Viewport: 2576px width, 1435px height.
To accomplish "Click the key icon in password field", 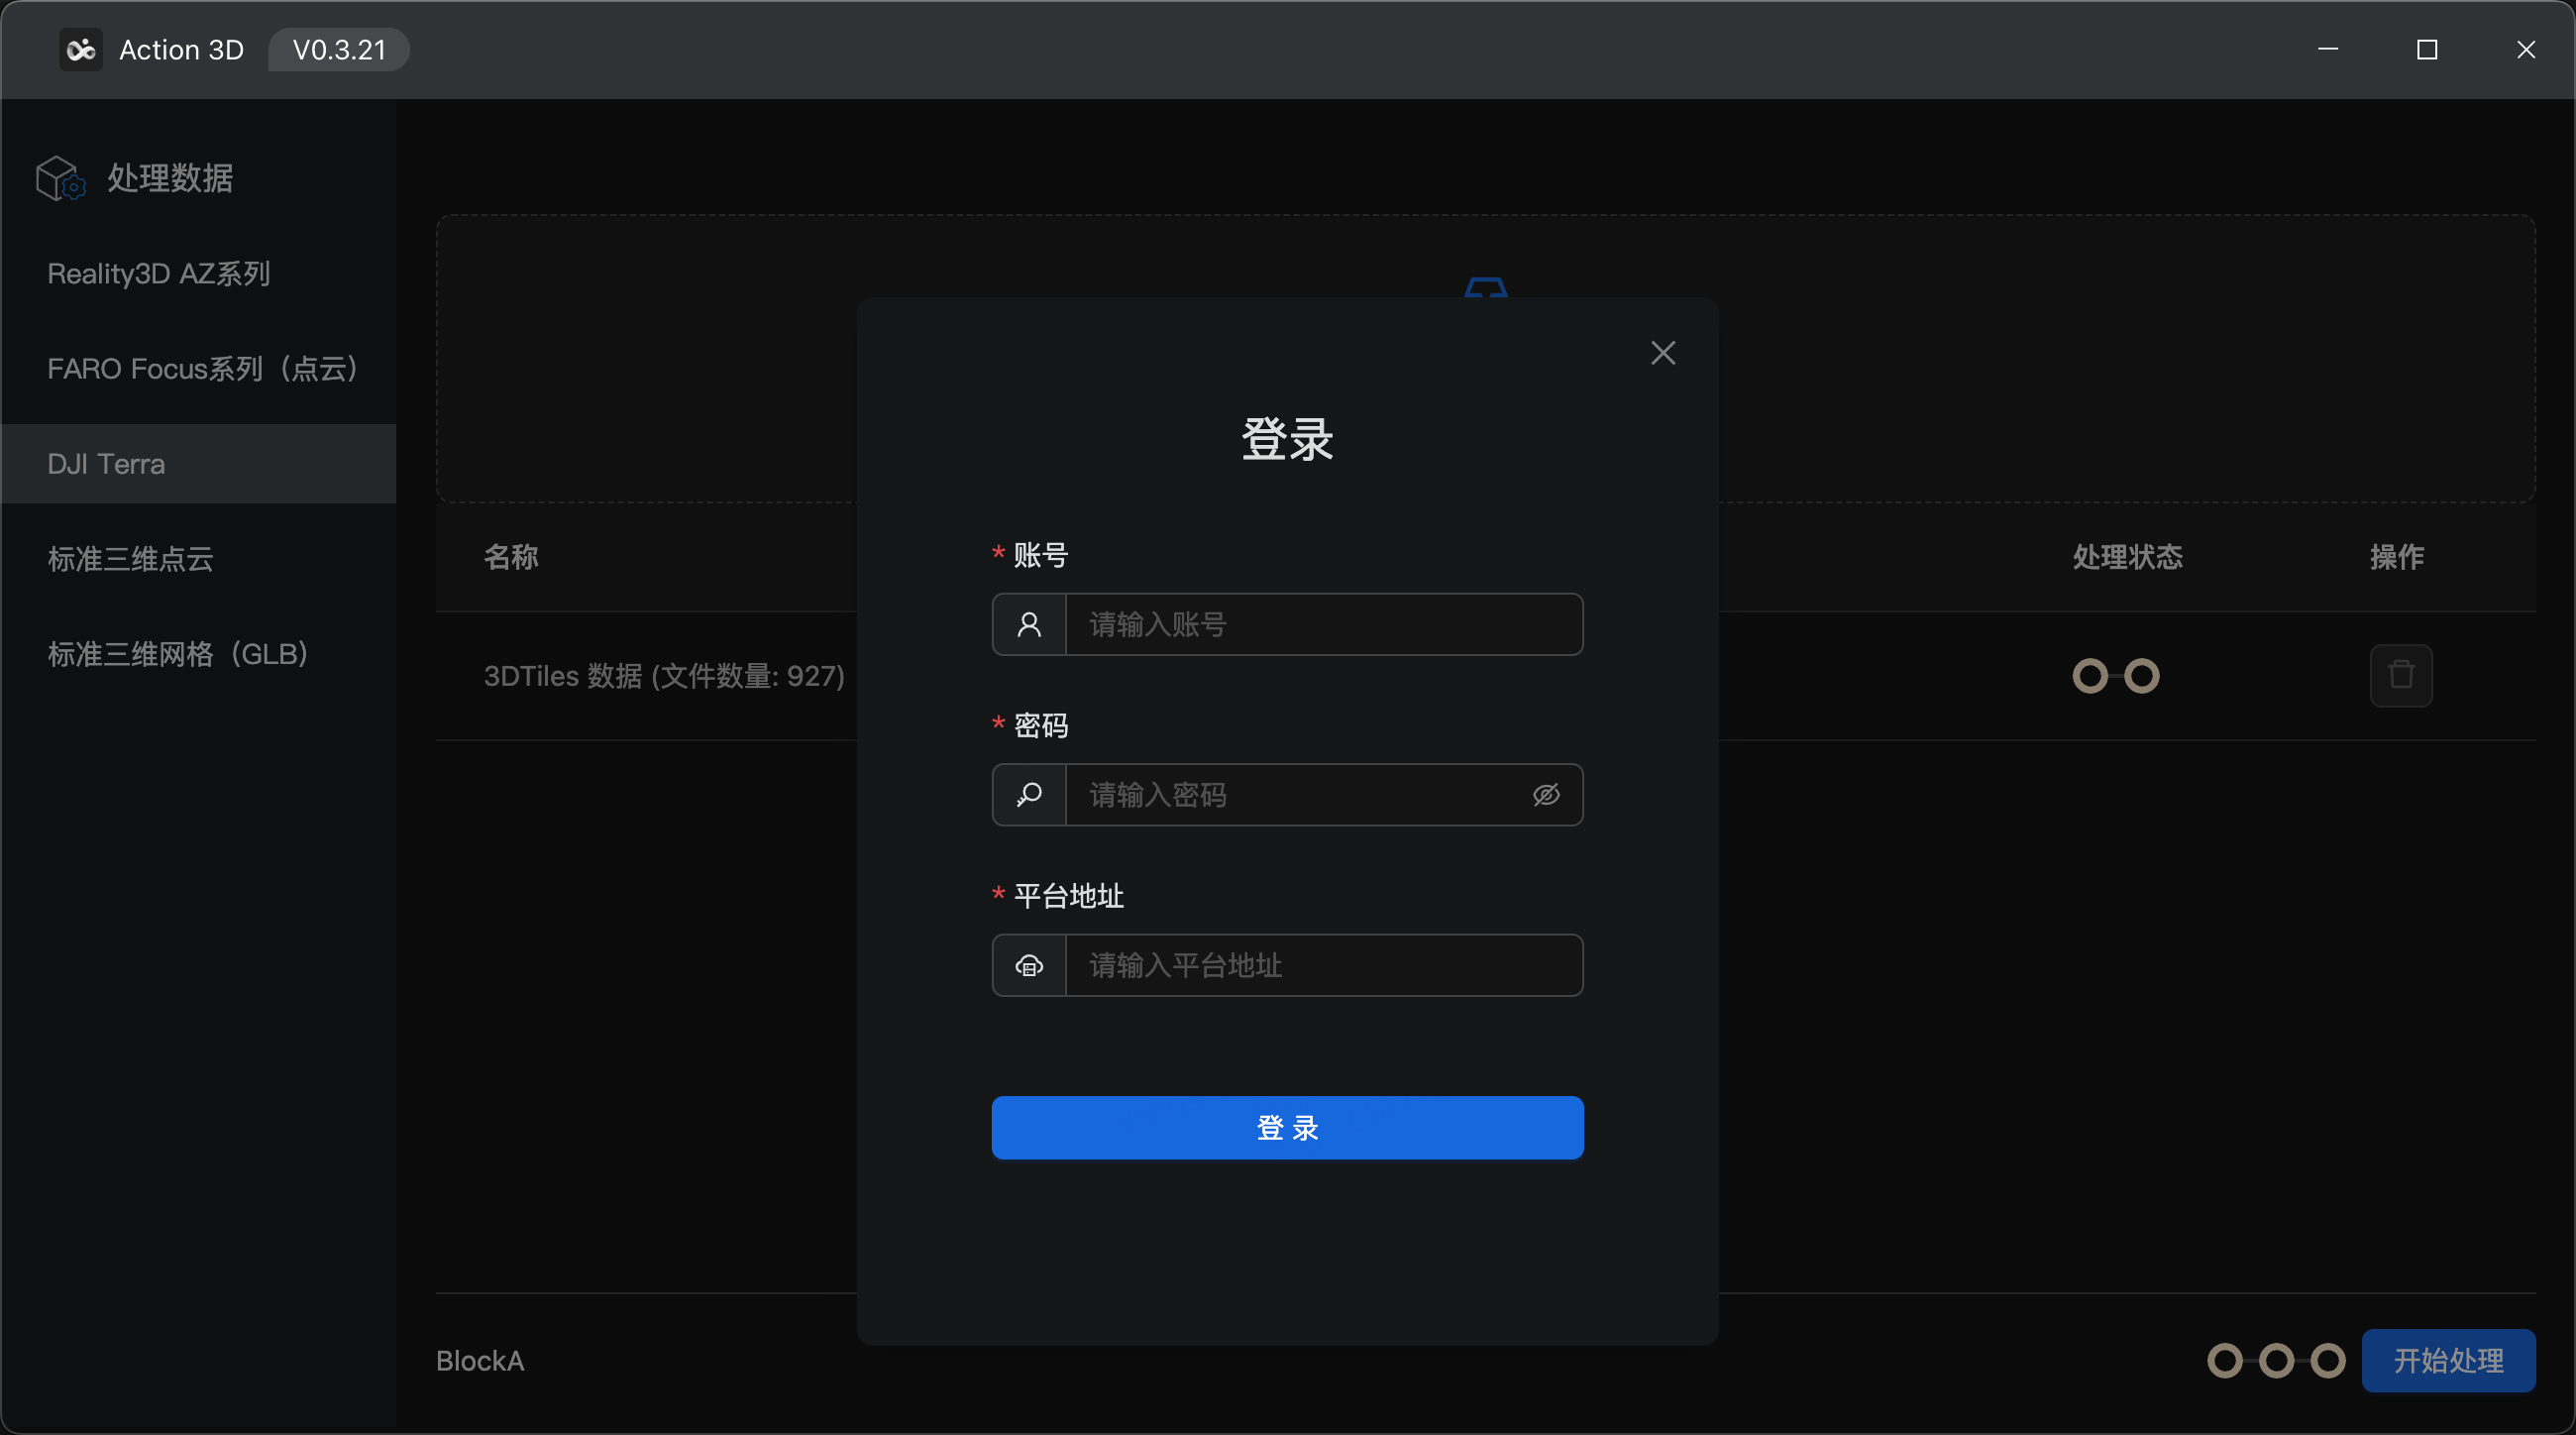I will coord(1029,794).
